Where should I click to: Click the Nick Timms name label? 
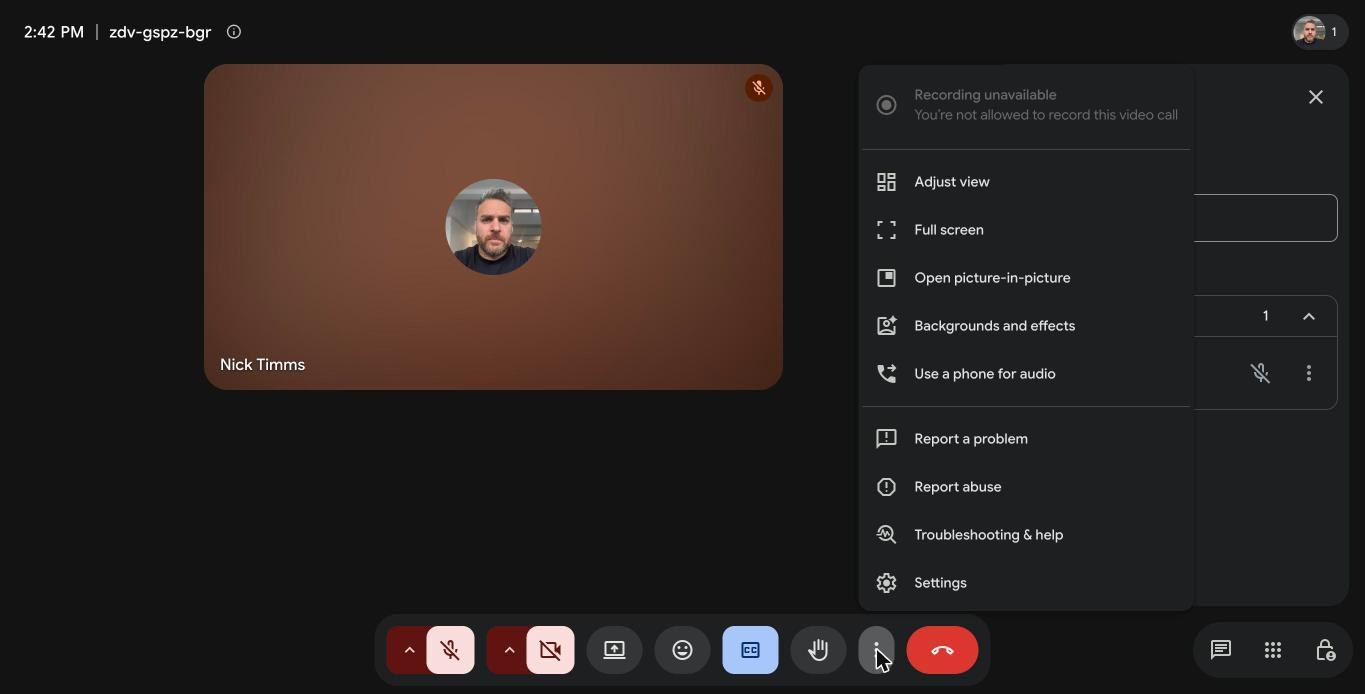pyautogui.click(x=262, y=365)
